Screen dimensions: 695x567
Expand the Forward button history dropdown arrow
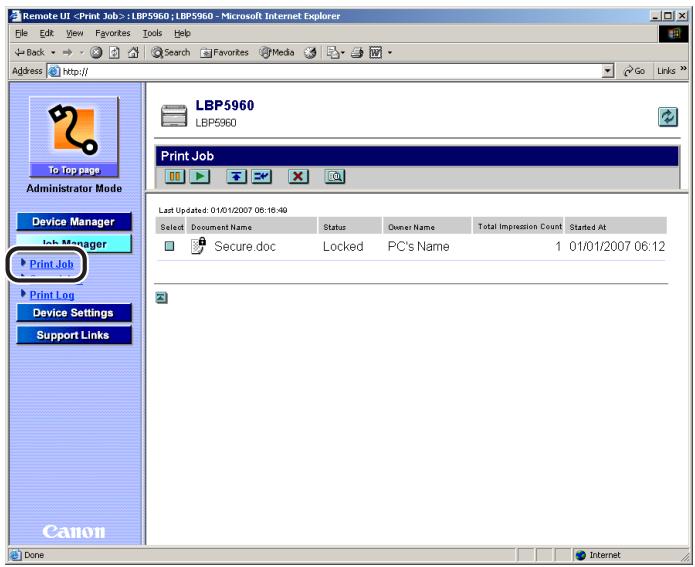[x=82, y=53]
